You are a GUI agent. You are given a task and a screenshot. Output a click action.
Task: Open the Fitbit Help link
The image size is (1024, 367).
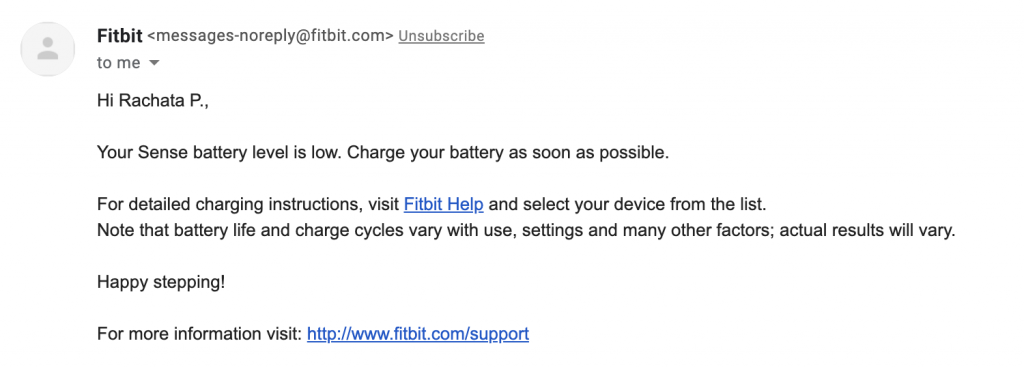[x=443, y=204]
